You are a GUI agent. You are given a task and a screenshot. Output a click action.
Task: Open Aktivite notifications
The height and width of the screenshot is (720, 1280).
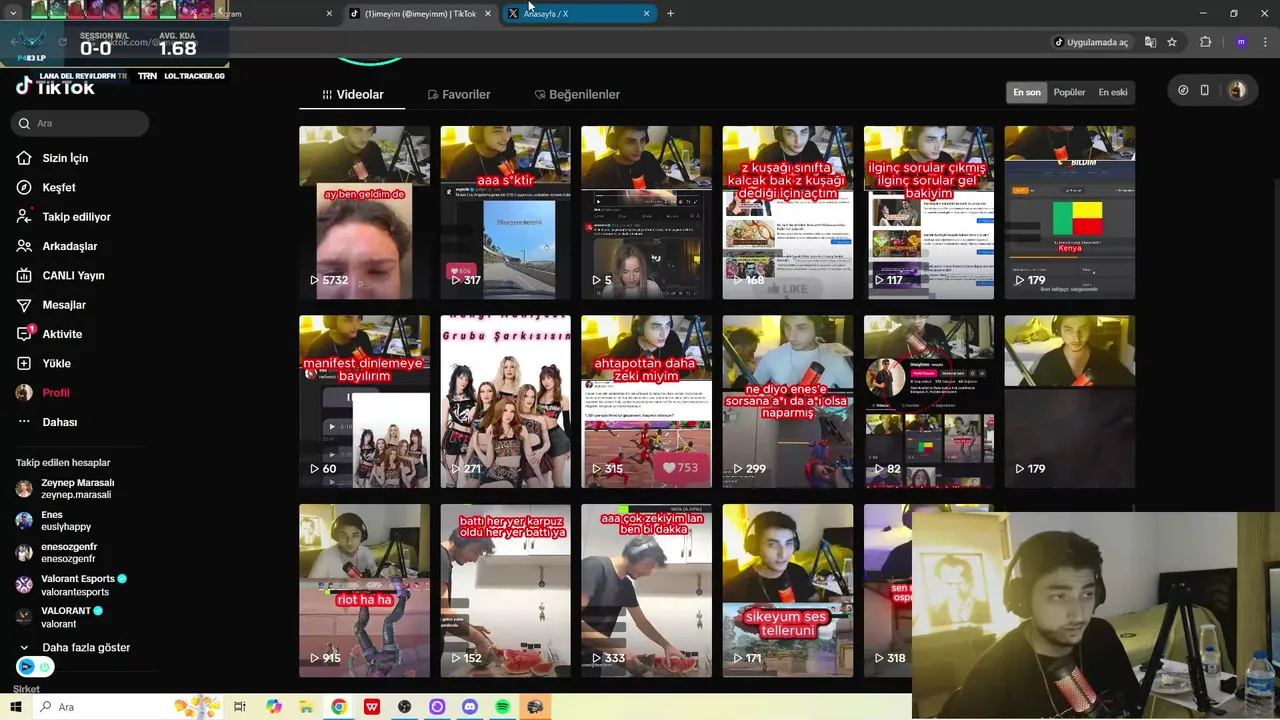62,334
